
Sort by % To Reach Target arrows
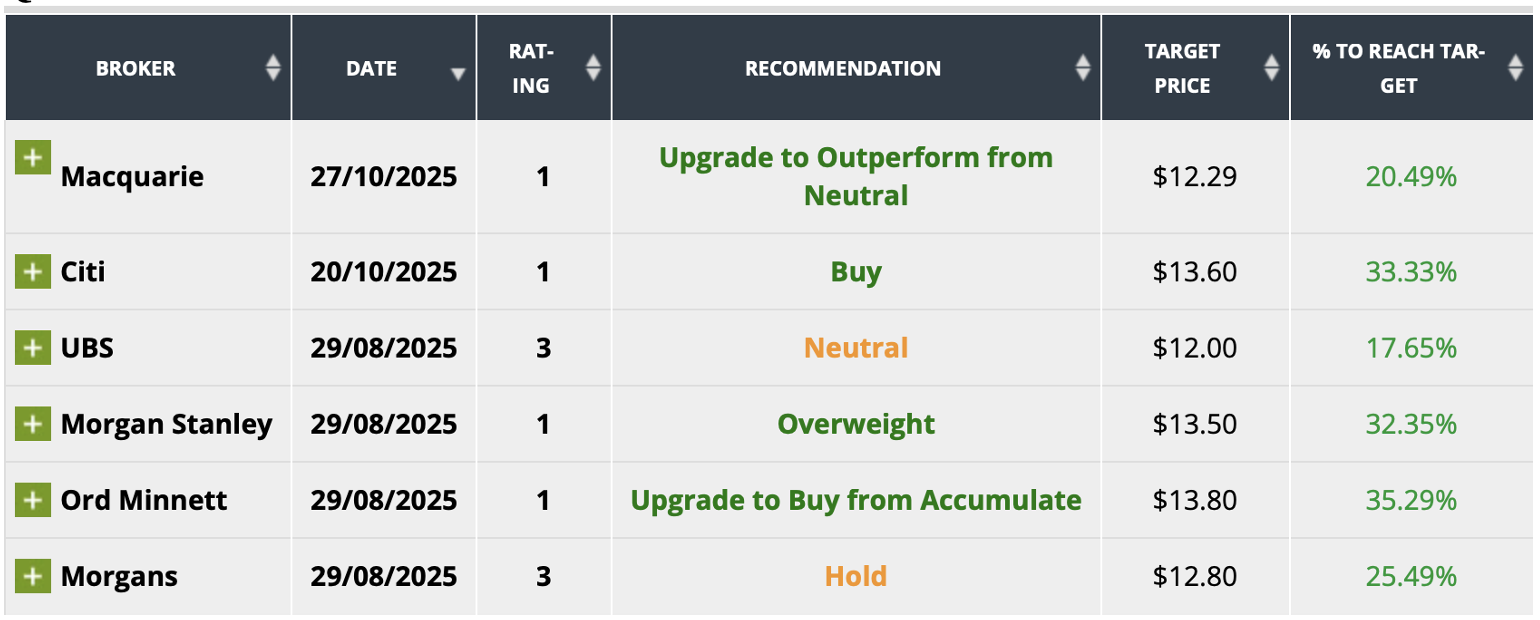click(x=1516, y=68)
